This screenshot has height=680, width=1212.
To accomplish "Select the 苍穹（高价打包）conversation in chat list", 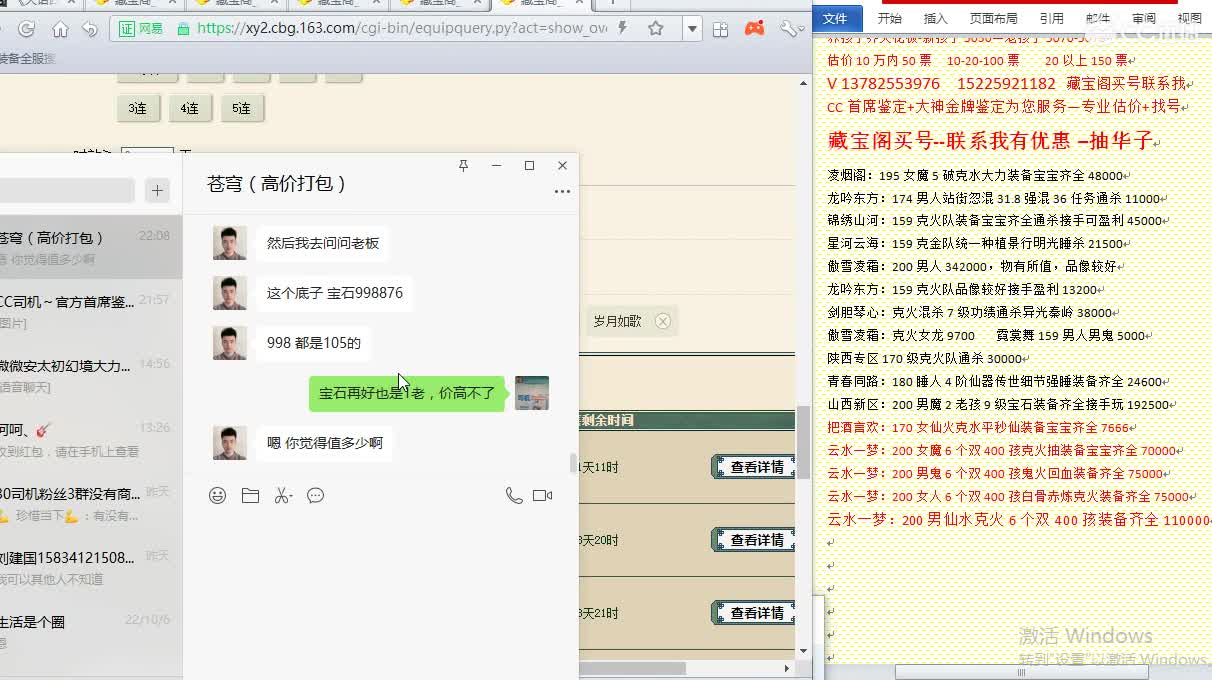I will 91,247.
